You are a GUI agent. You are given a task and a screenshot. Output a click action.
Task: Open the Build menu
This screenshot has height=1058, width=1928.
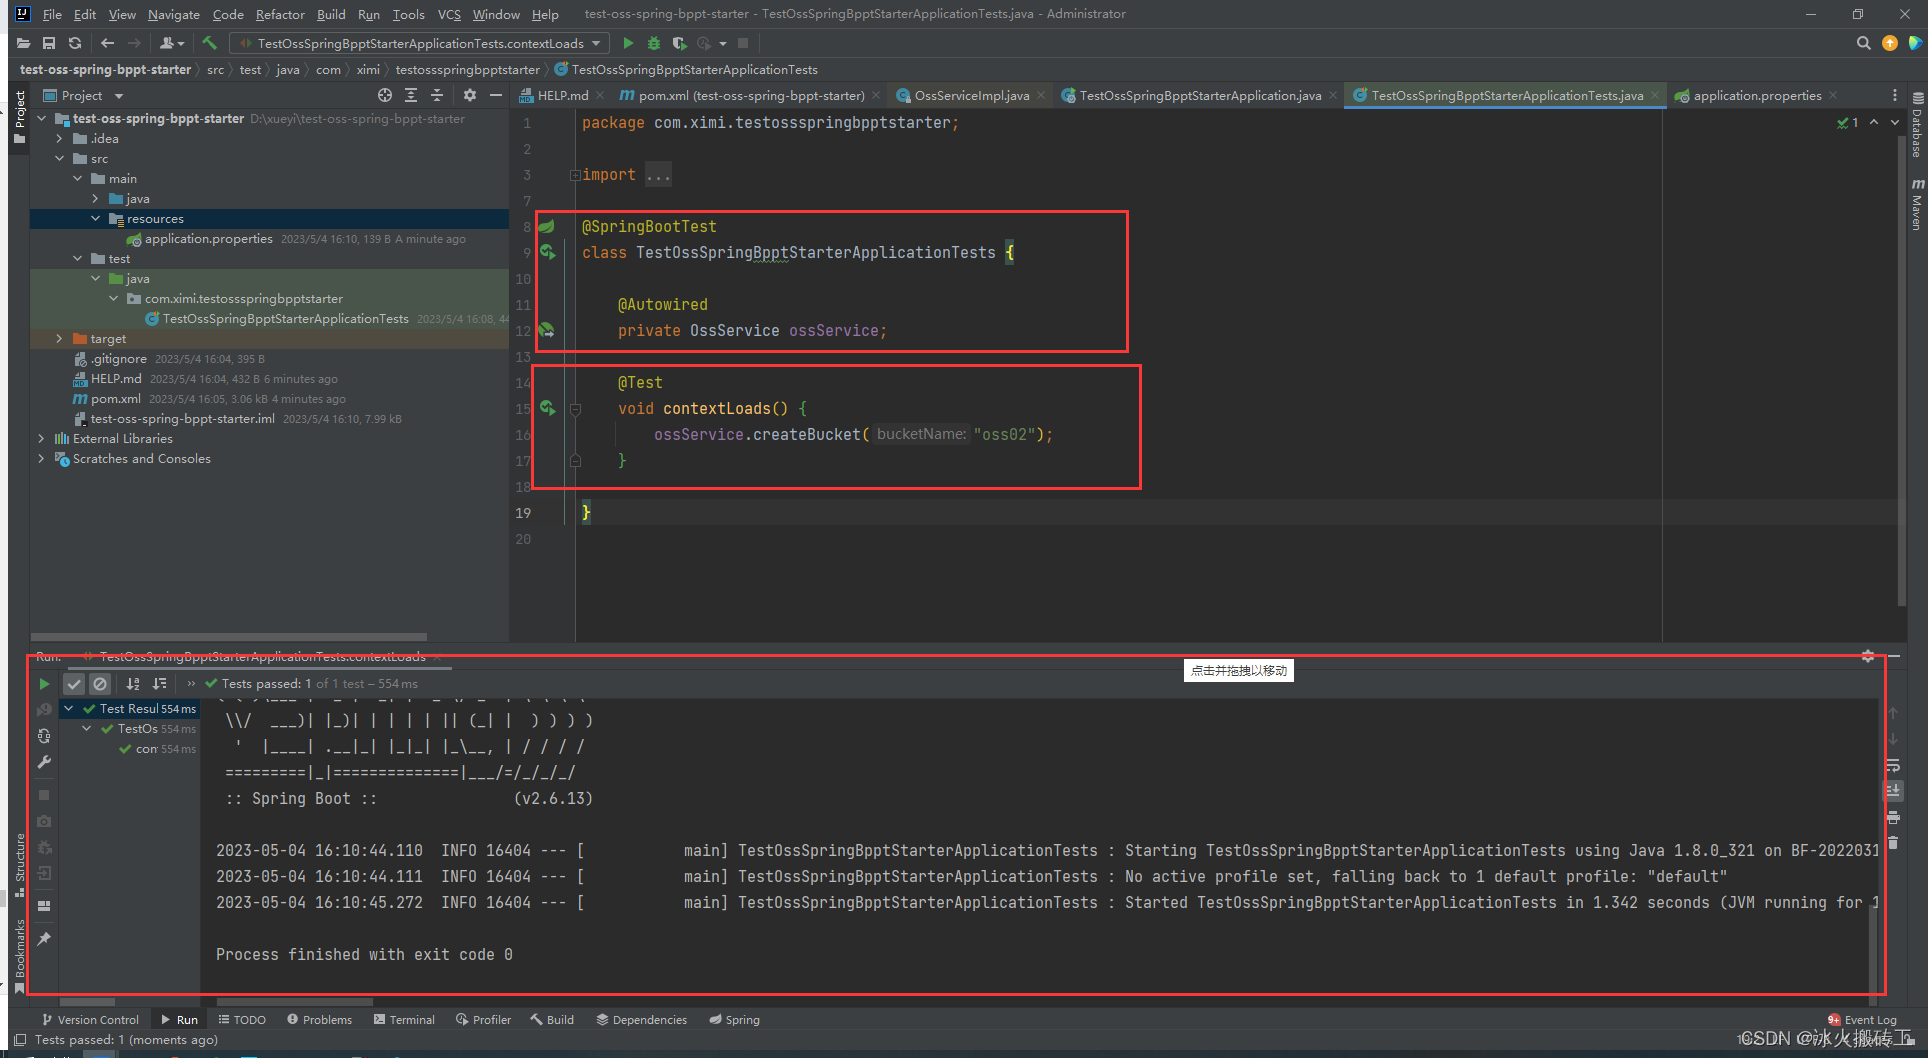pos(330,14)
